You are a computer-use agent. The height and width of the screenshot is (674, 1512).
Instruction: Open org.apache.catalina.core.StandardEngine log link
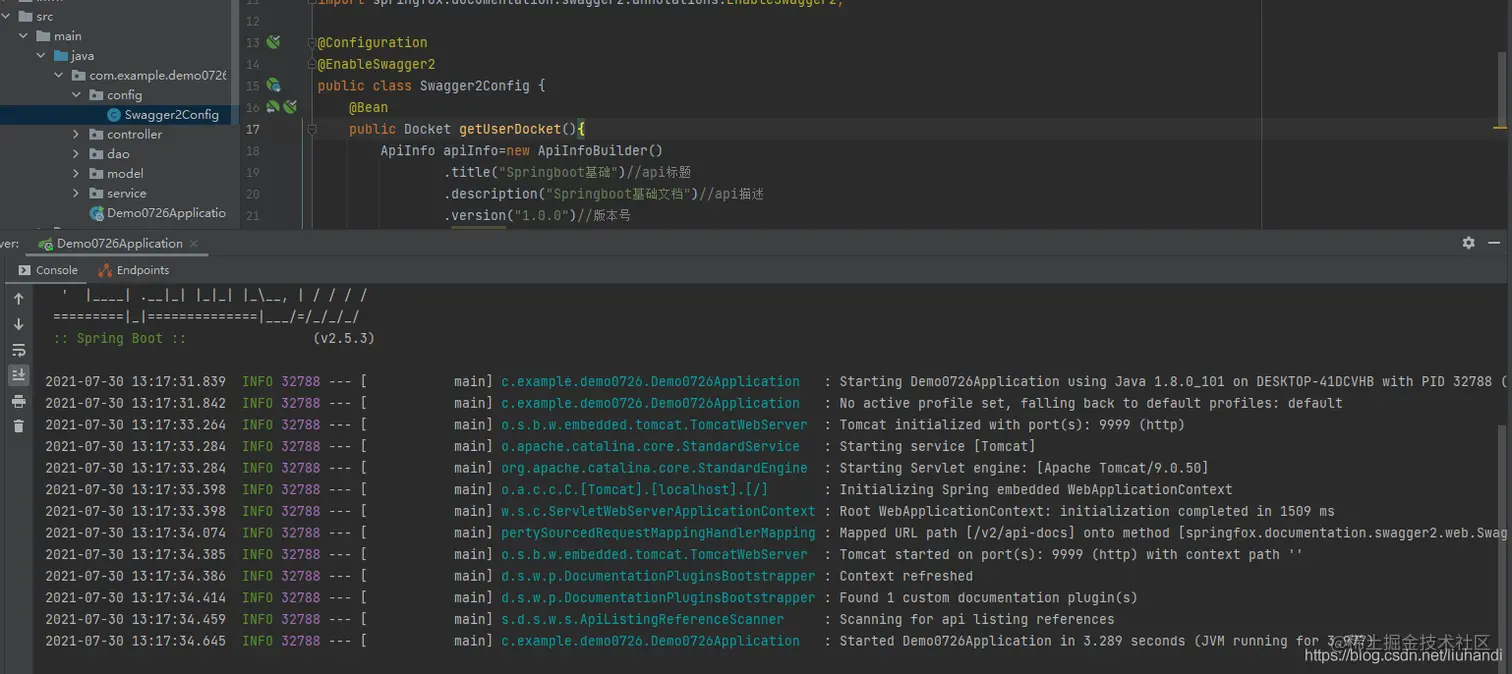pyautogui.click(x=654, y=468)
